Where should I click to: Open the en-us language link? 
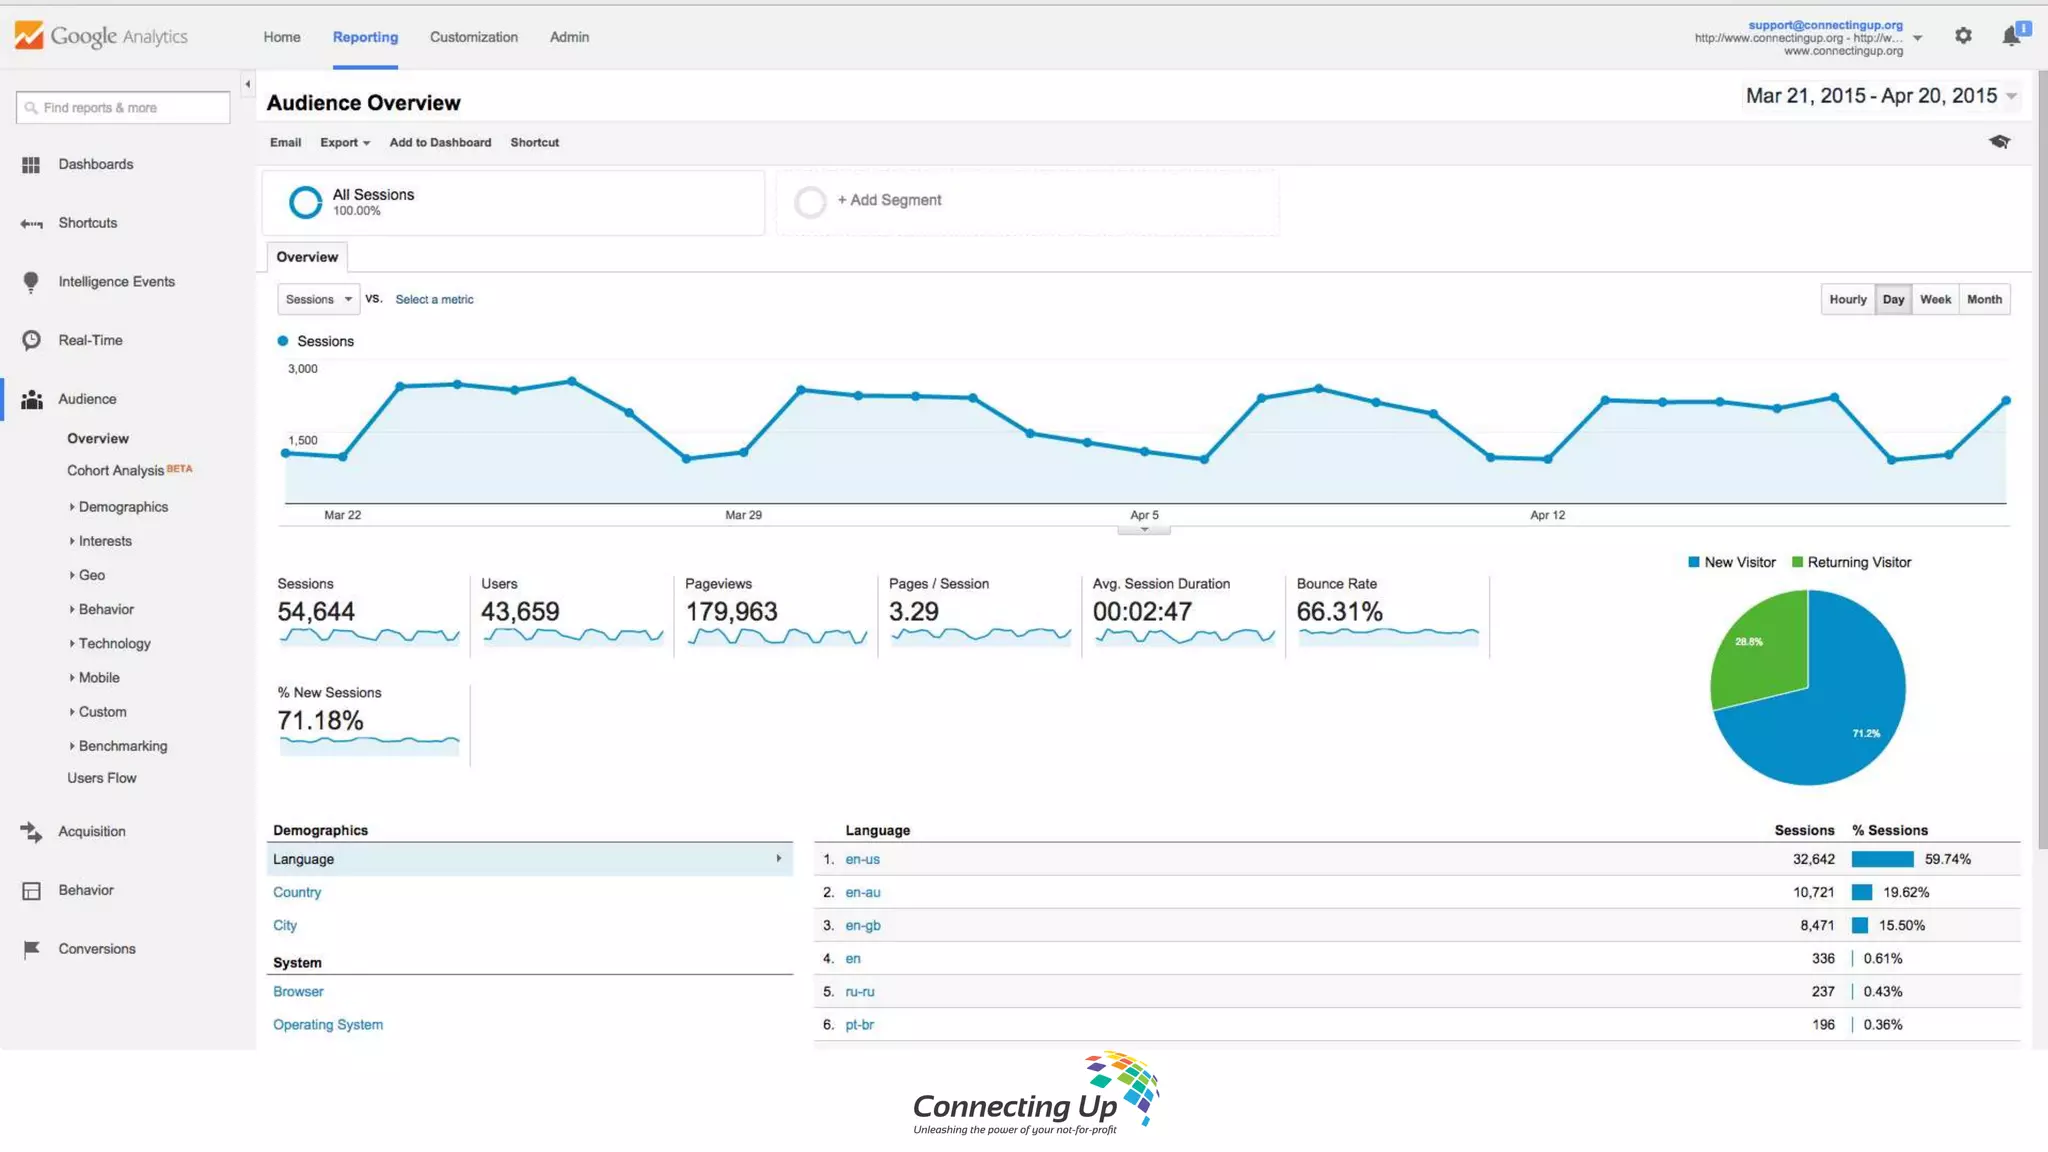coord(862,859)
